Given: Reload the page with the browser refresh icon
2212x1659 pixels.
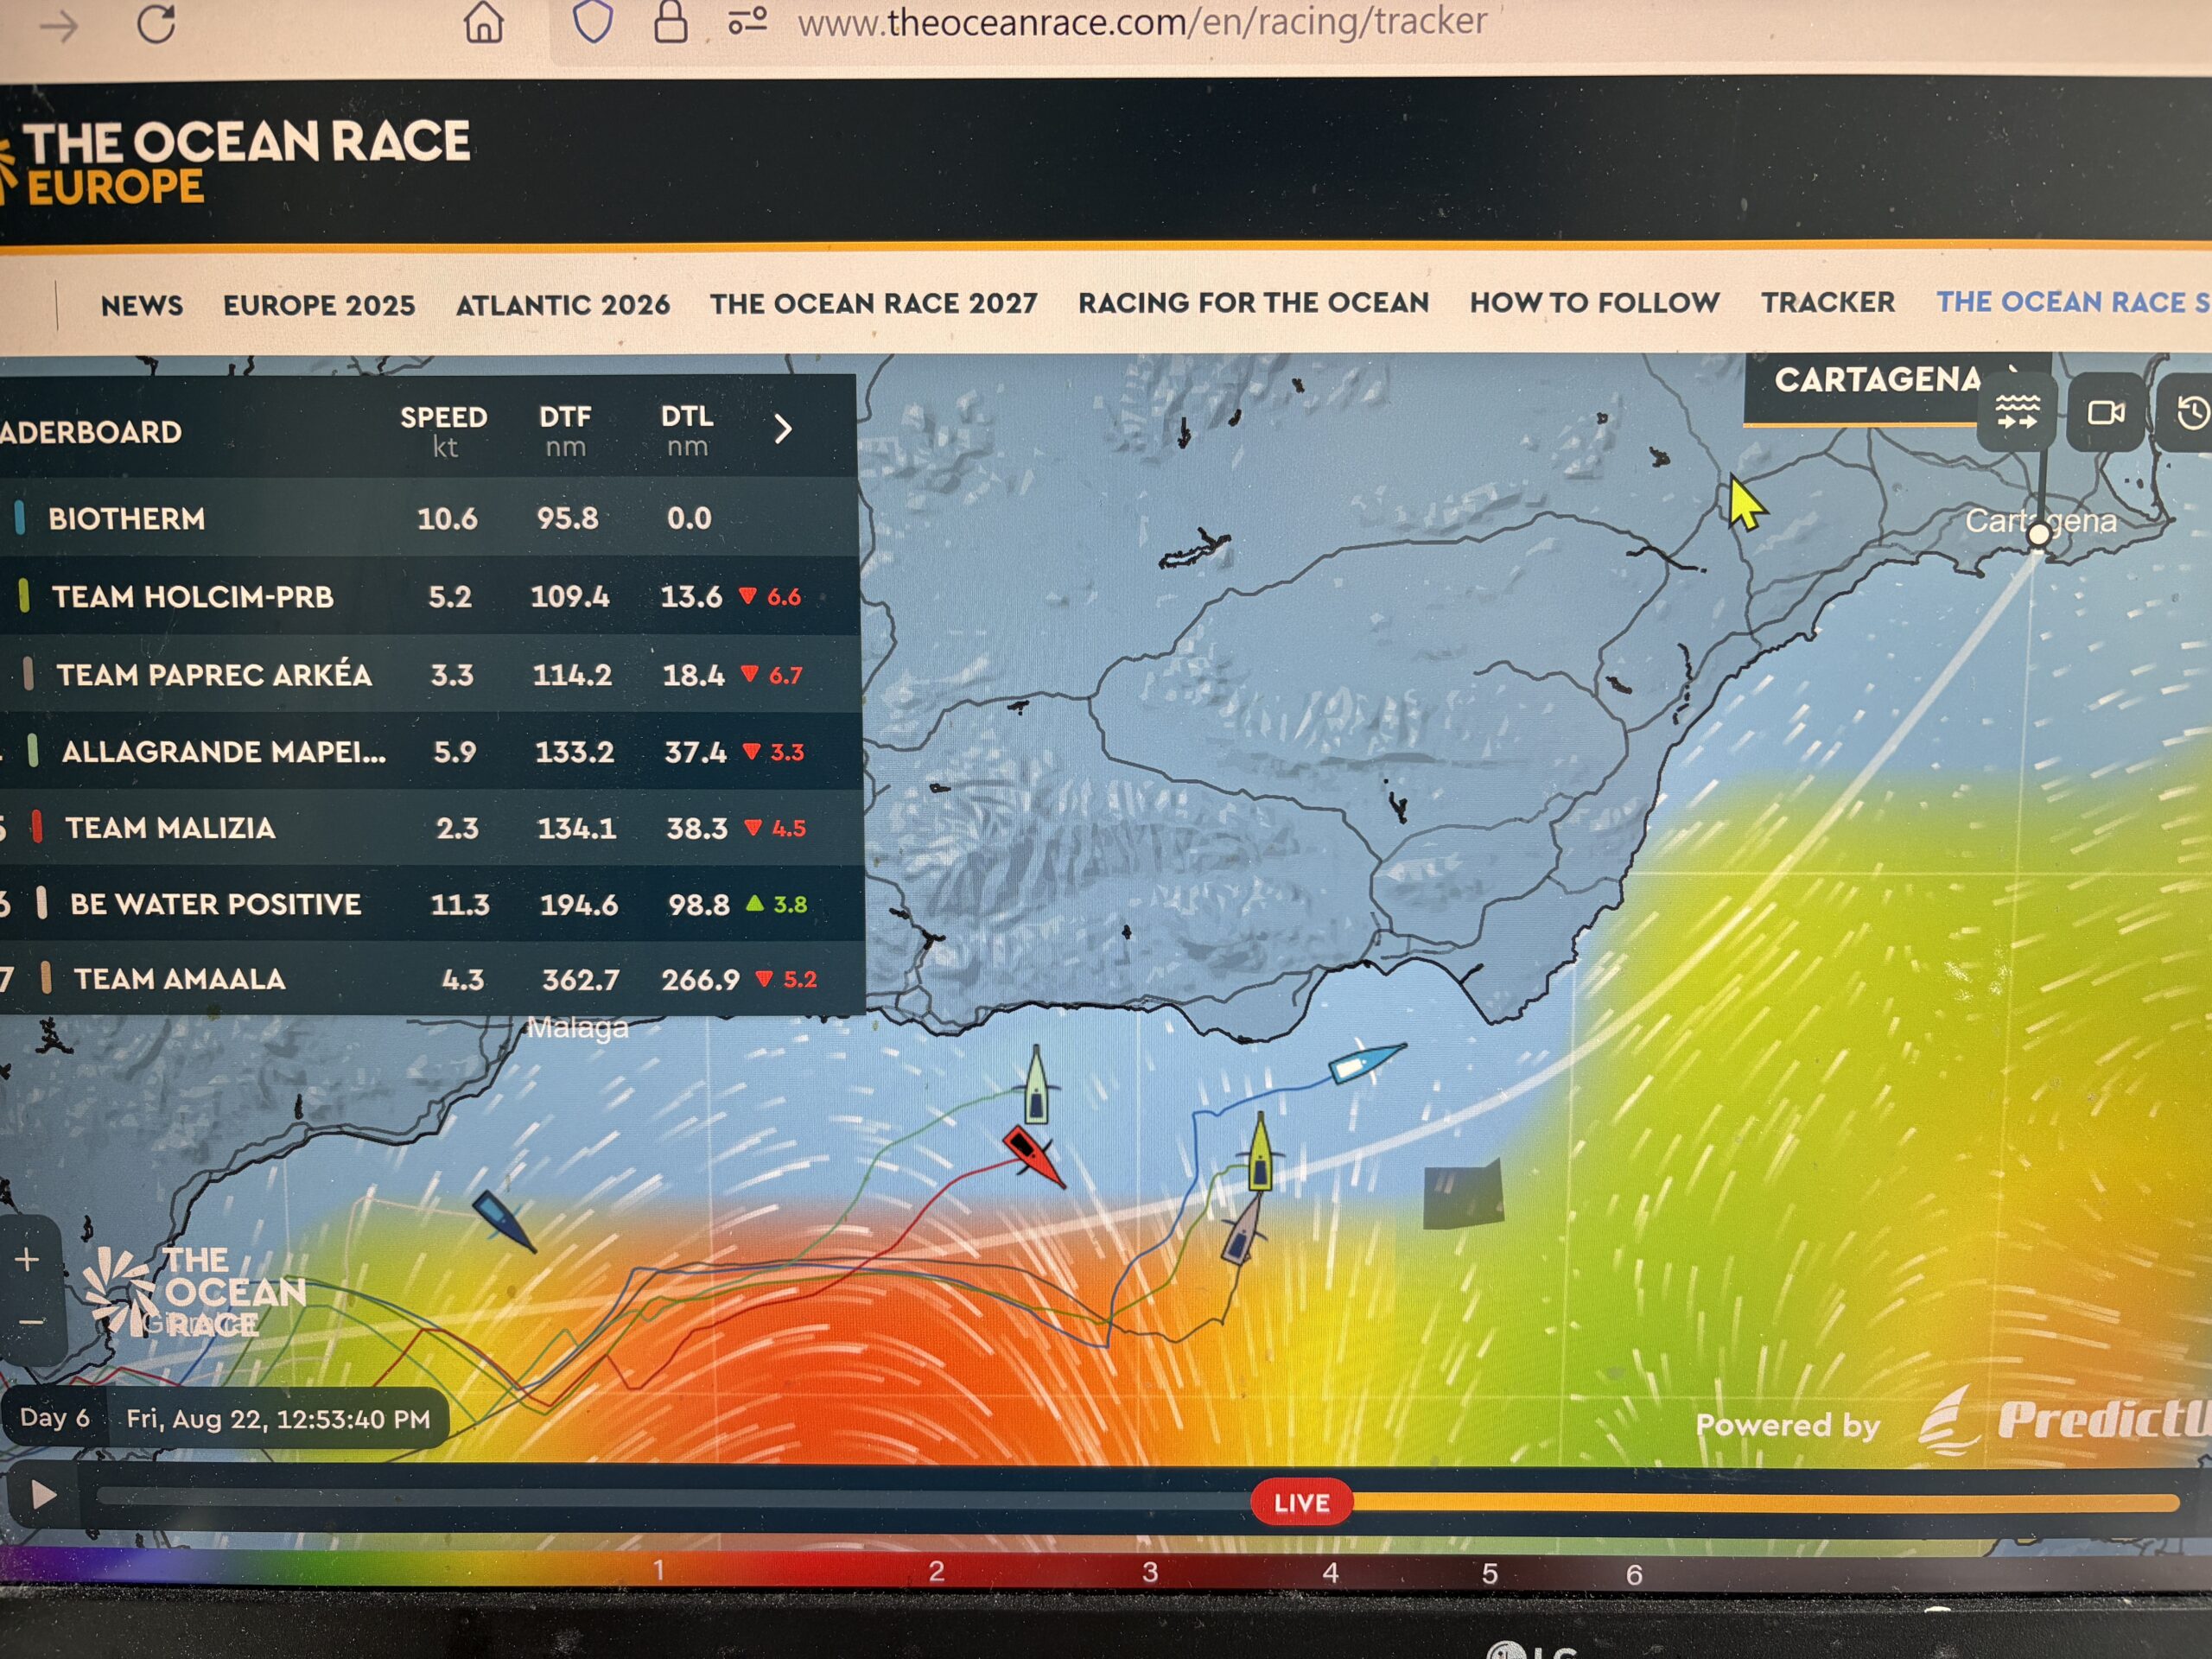Looking at the screenshot, I should pos(156,23).
